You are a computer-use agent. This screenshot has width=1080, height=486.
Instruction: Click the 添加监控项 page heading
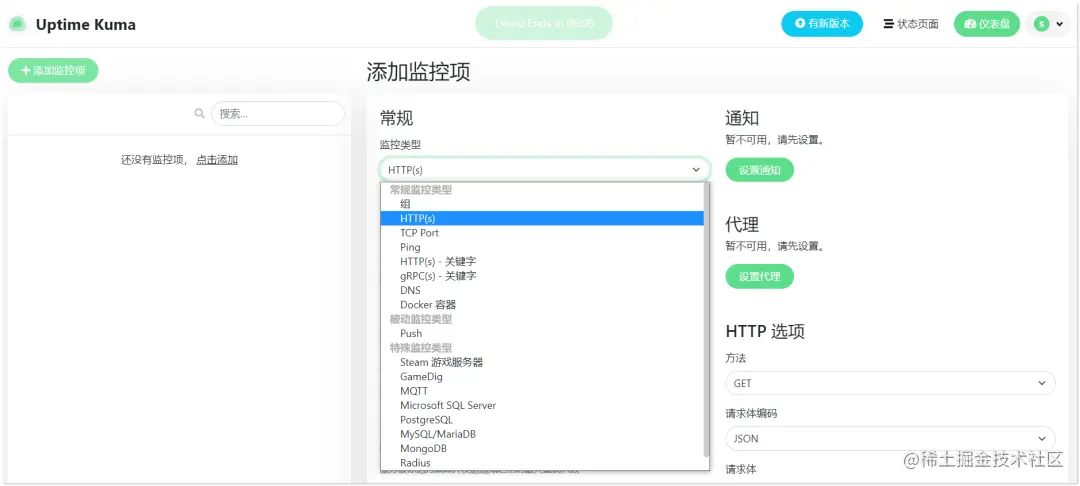point(419,72)
